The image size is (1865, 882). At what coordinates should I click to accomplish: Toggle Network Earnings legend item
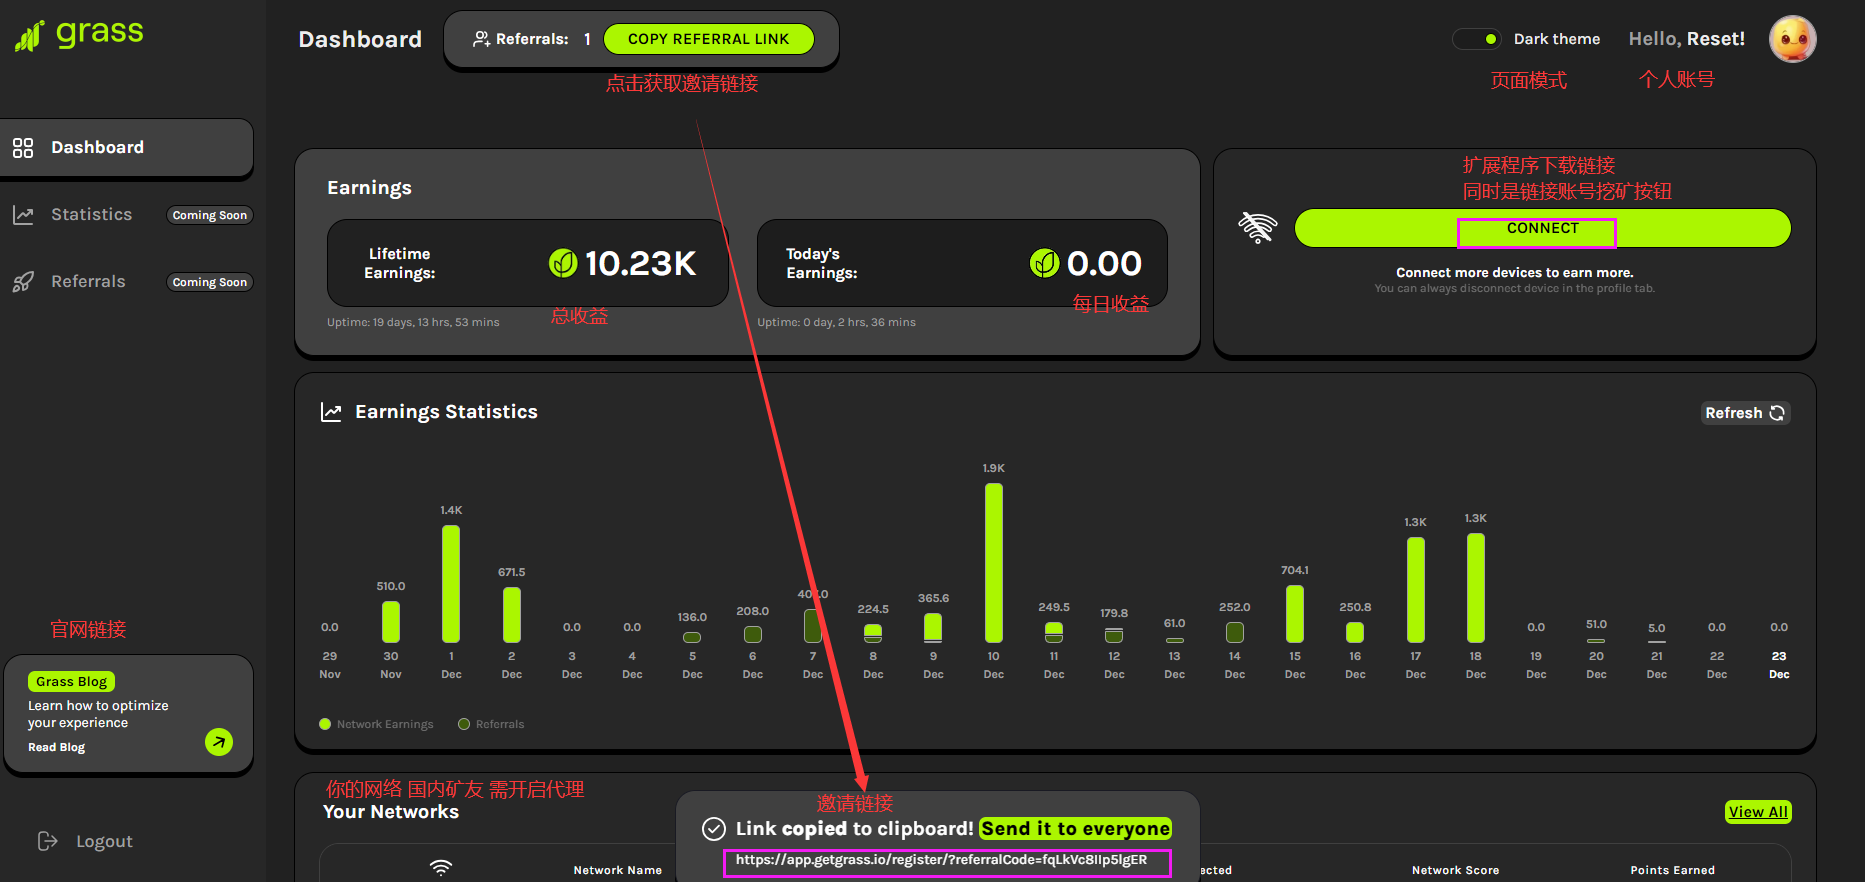[376, 724]
